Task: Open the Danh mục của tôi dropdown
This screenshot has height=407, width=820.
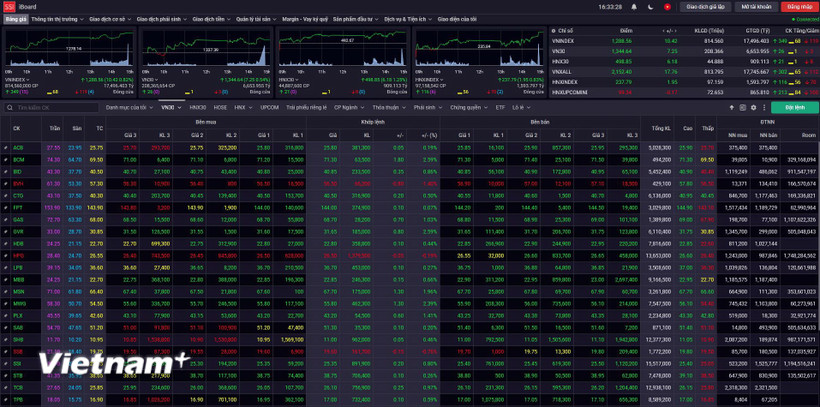Action: coord(130,107)
